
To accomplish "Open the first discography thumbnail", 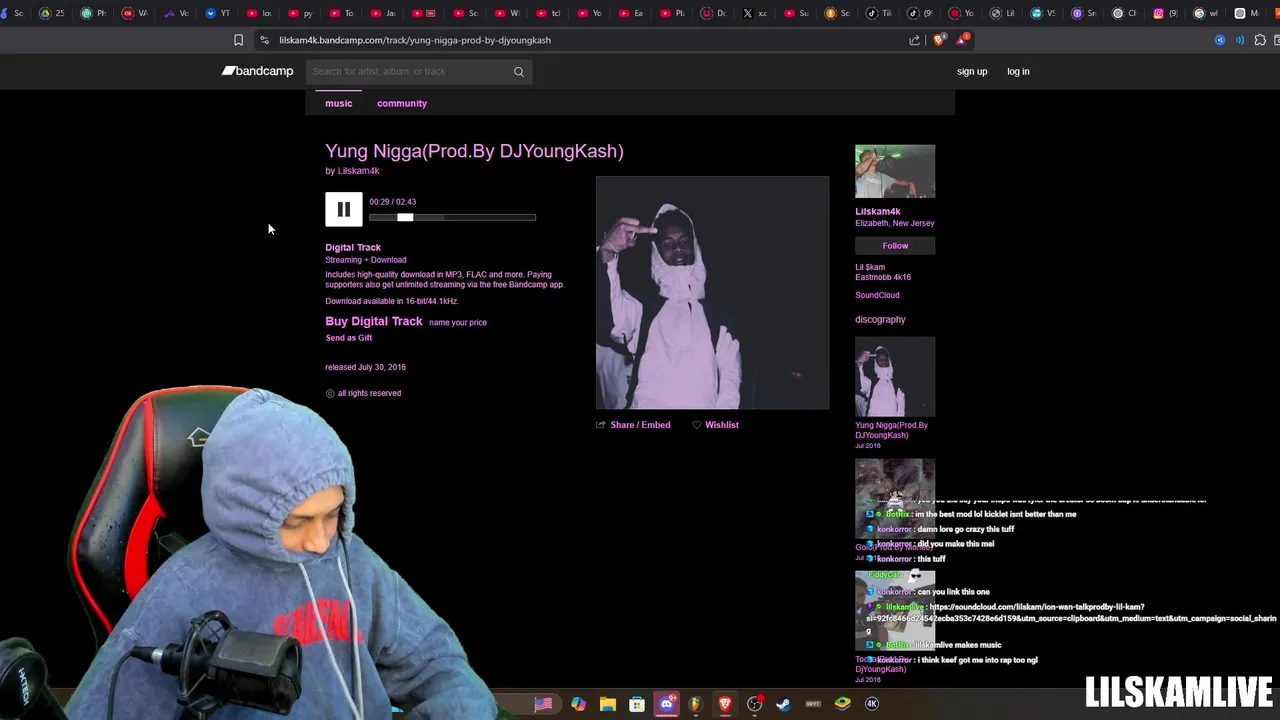I will 895,377.
